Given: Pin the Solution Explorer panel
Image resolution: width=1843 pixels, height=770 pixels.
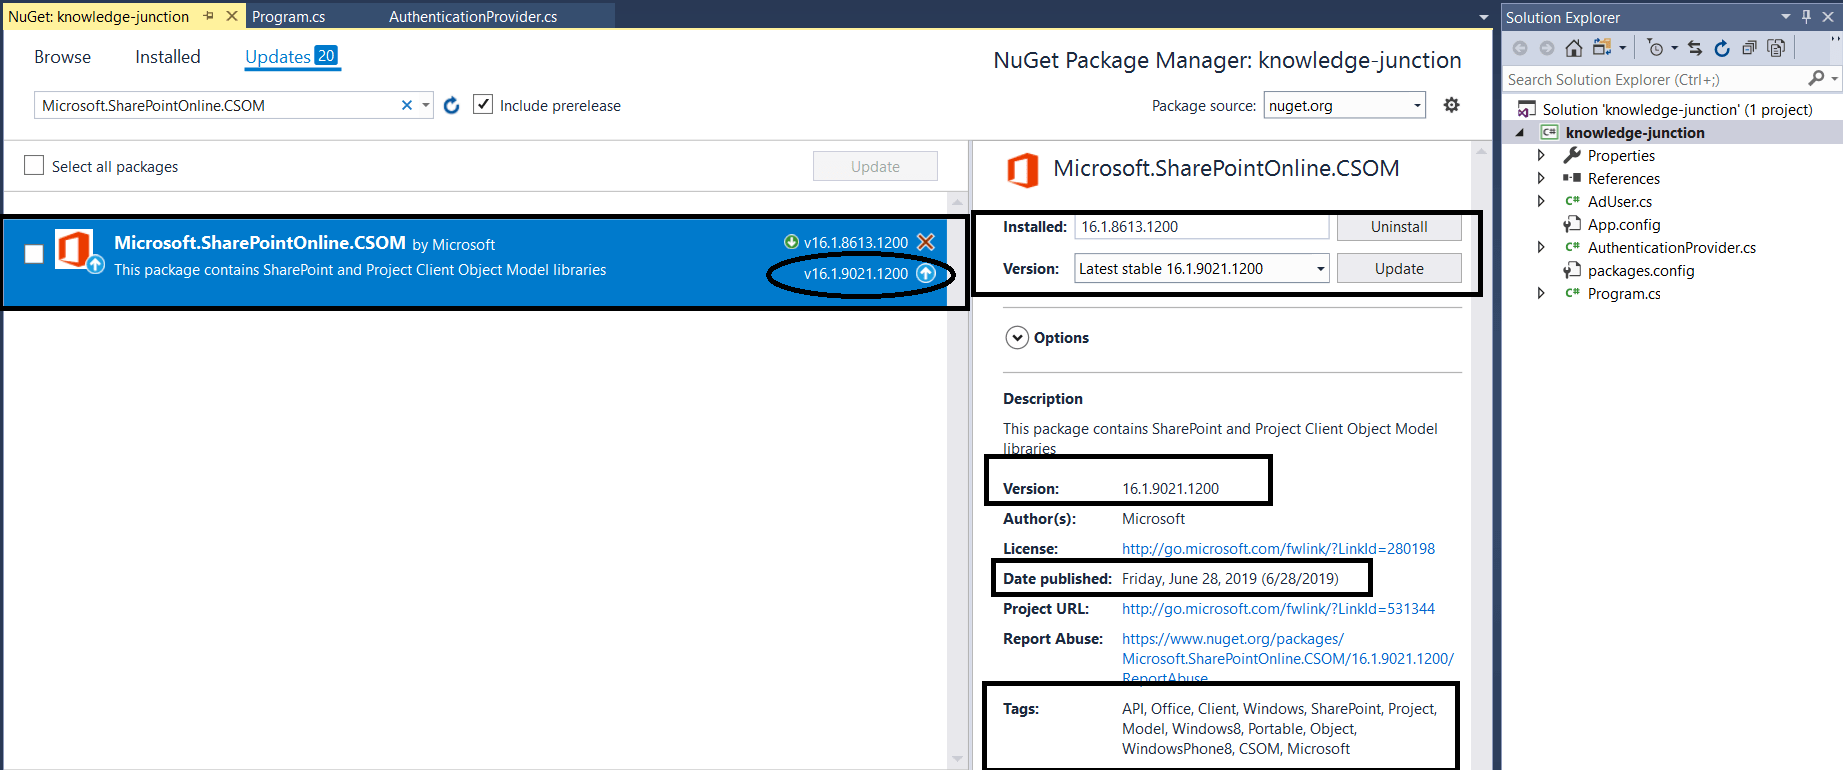Looking at the screenshot, I should click(1806, 16).
